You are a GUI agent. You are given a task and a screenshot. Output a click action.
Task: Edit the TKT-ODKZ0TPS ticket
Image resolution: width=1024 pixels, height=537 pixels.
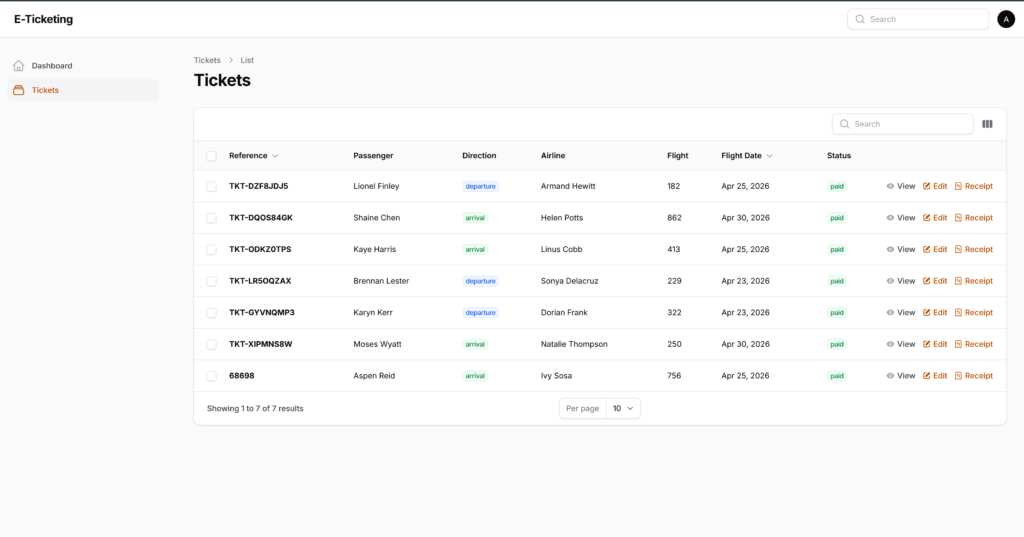(935, 250)
